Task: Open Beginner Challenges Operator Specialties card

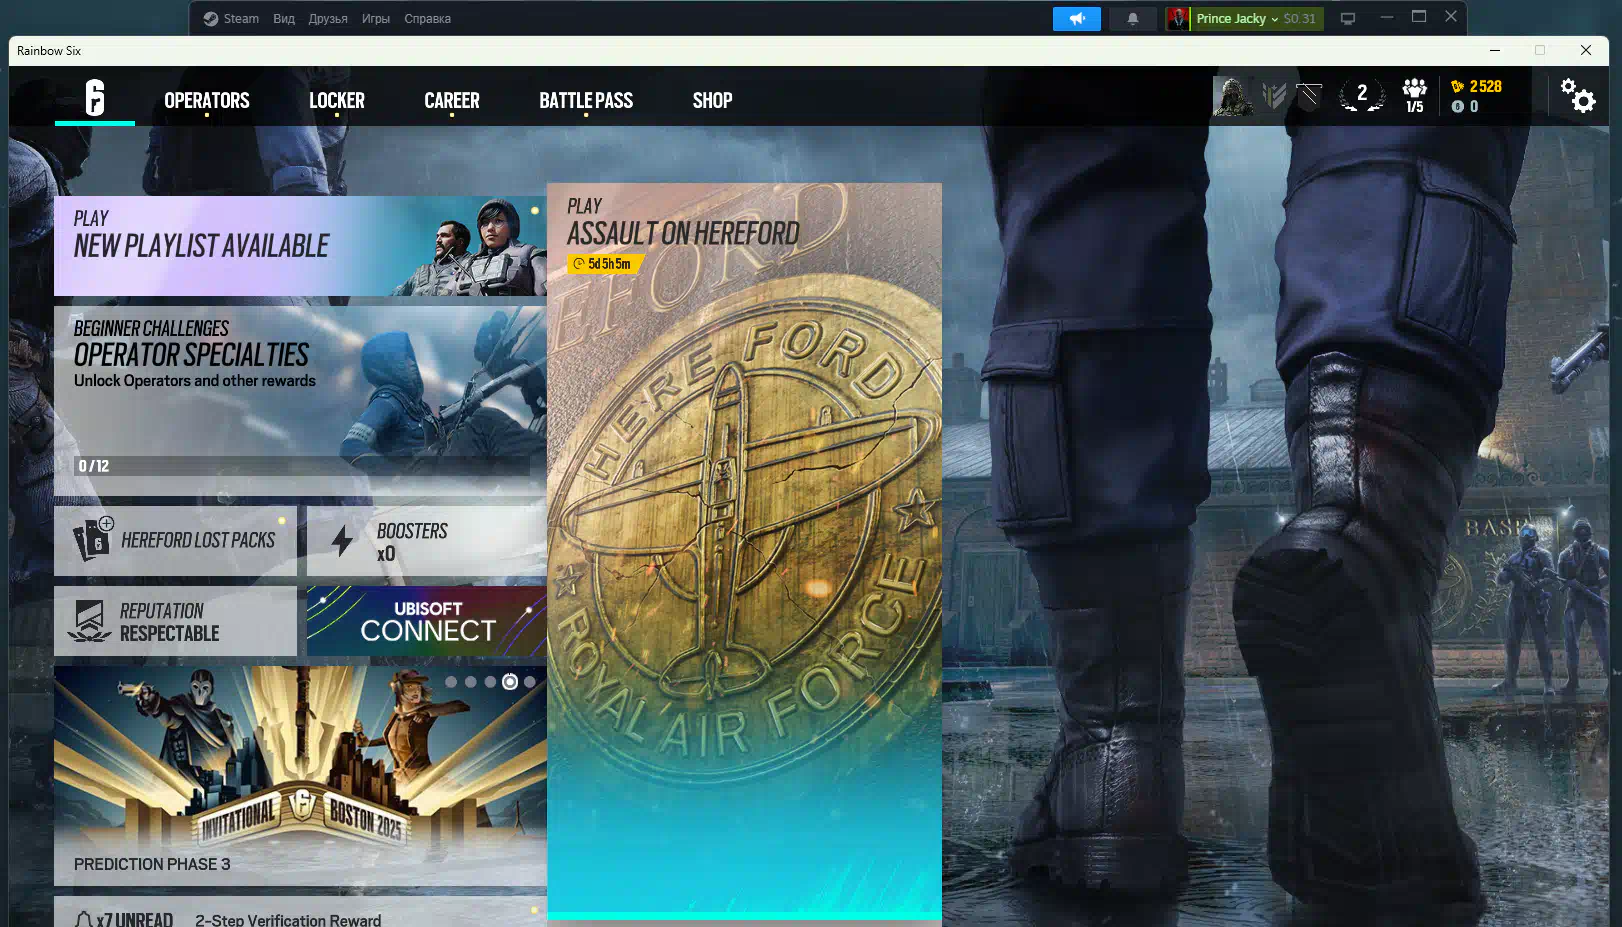Action: (300, 400)
